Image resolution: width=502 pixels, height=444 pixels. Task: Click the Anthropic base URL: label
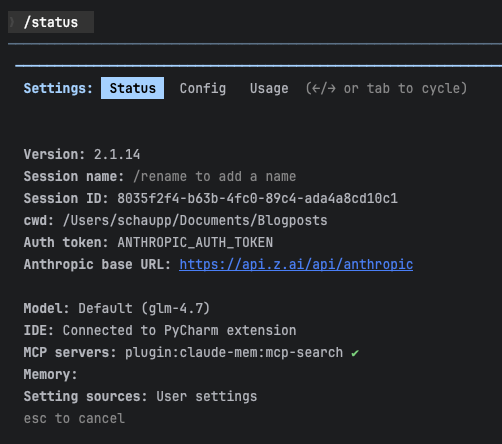(97, 265)
